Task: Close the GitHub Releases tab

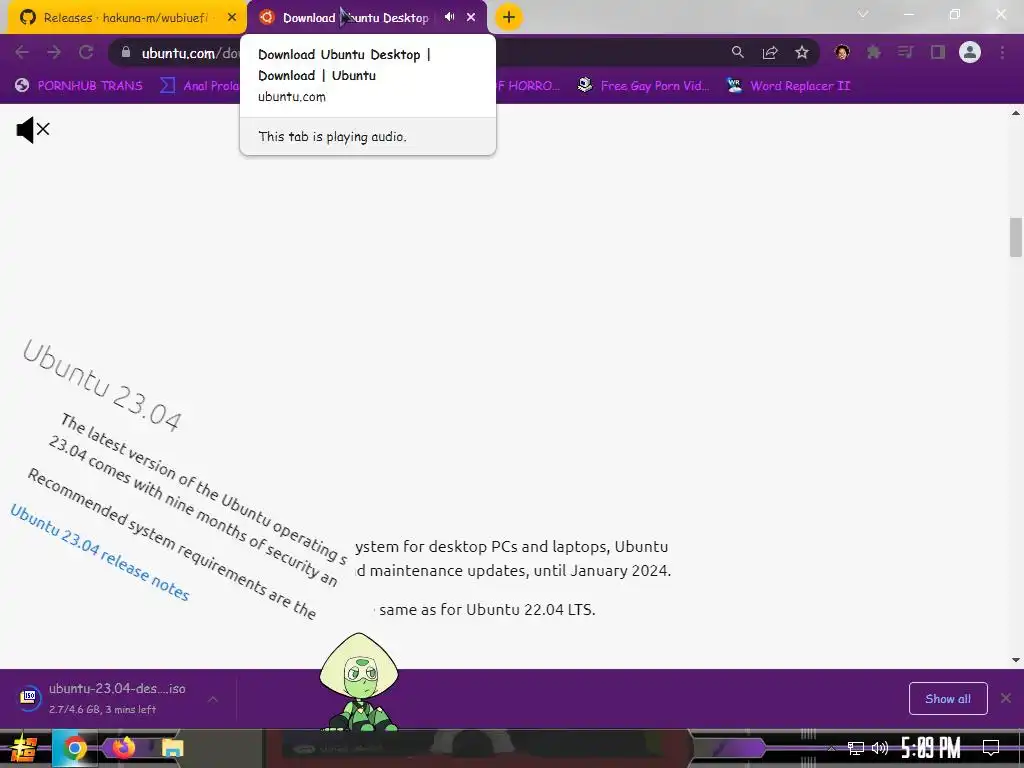Action: pyautogui.click(x=232, y=18)
